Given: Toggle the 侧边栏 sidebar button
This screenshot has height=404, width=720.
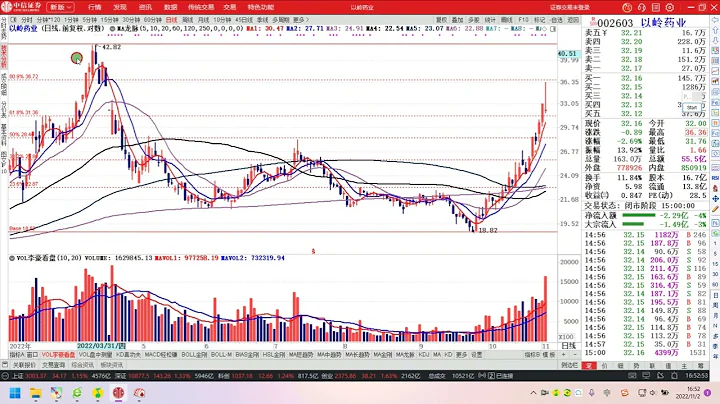Looking at the screenshot, I should pos(569,365).
